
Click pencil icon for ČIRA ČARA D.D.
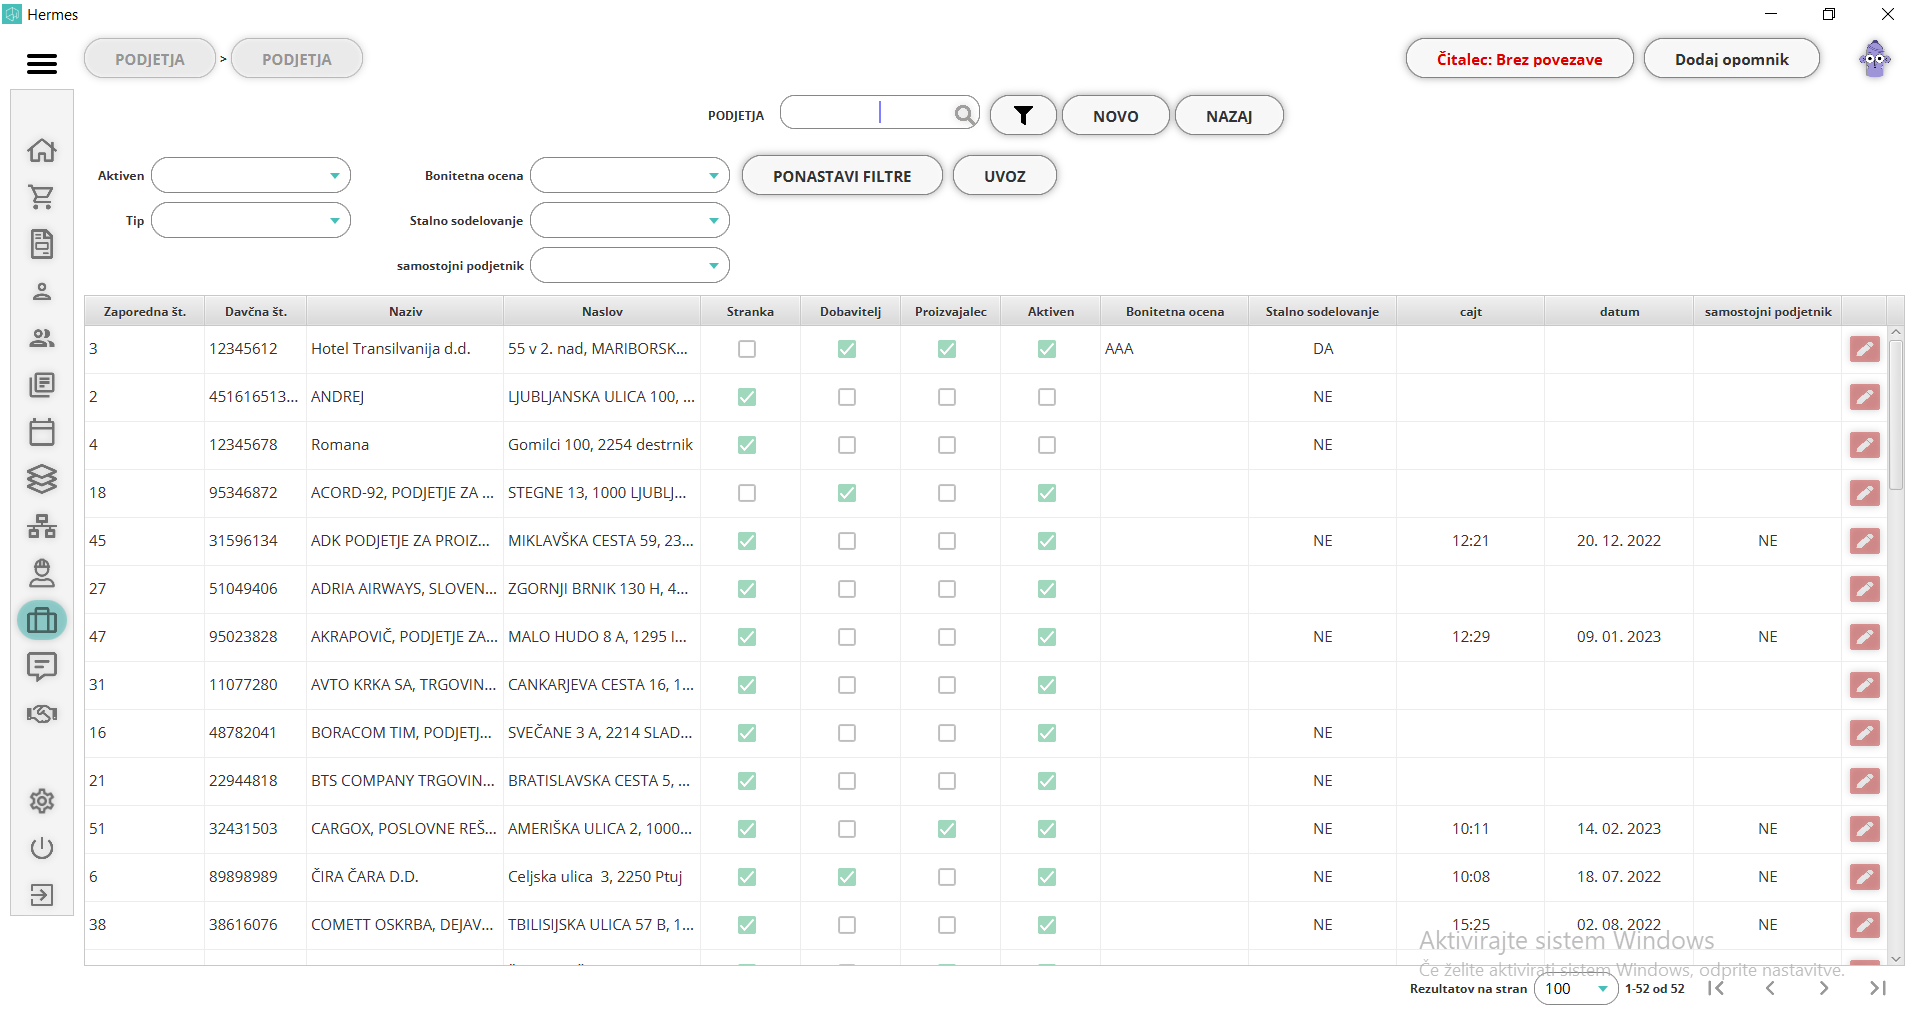tap(1865, 877)
